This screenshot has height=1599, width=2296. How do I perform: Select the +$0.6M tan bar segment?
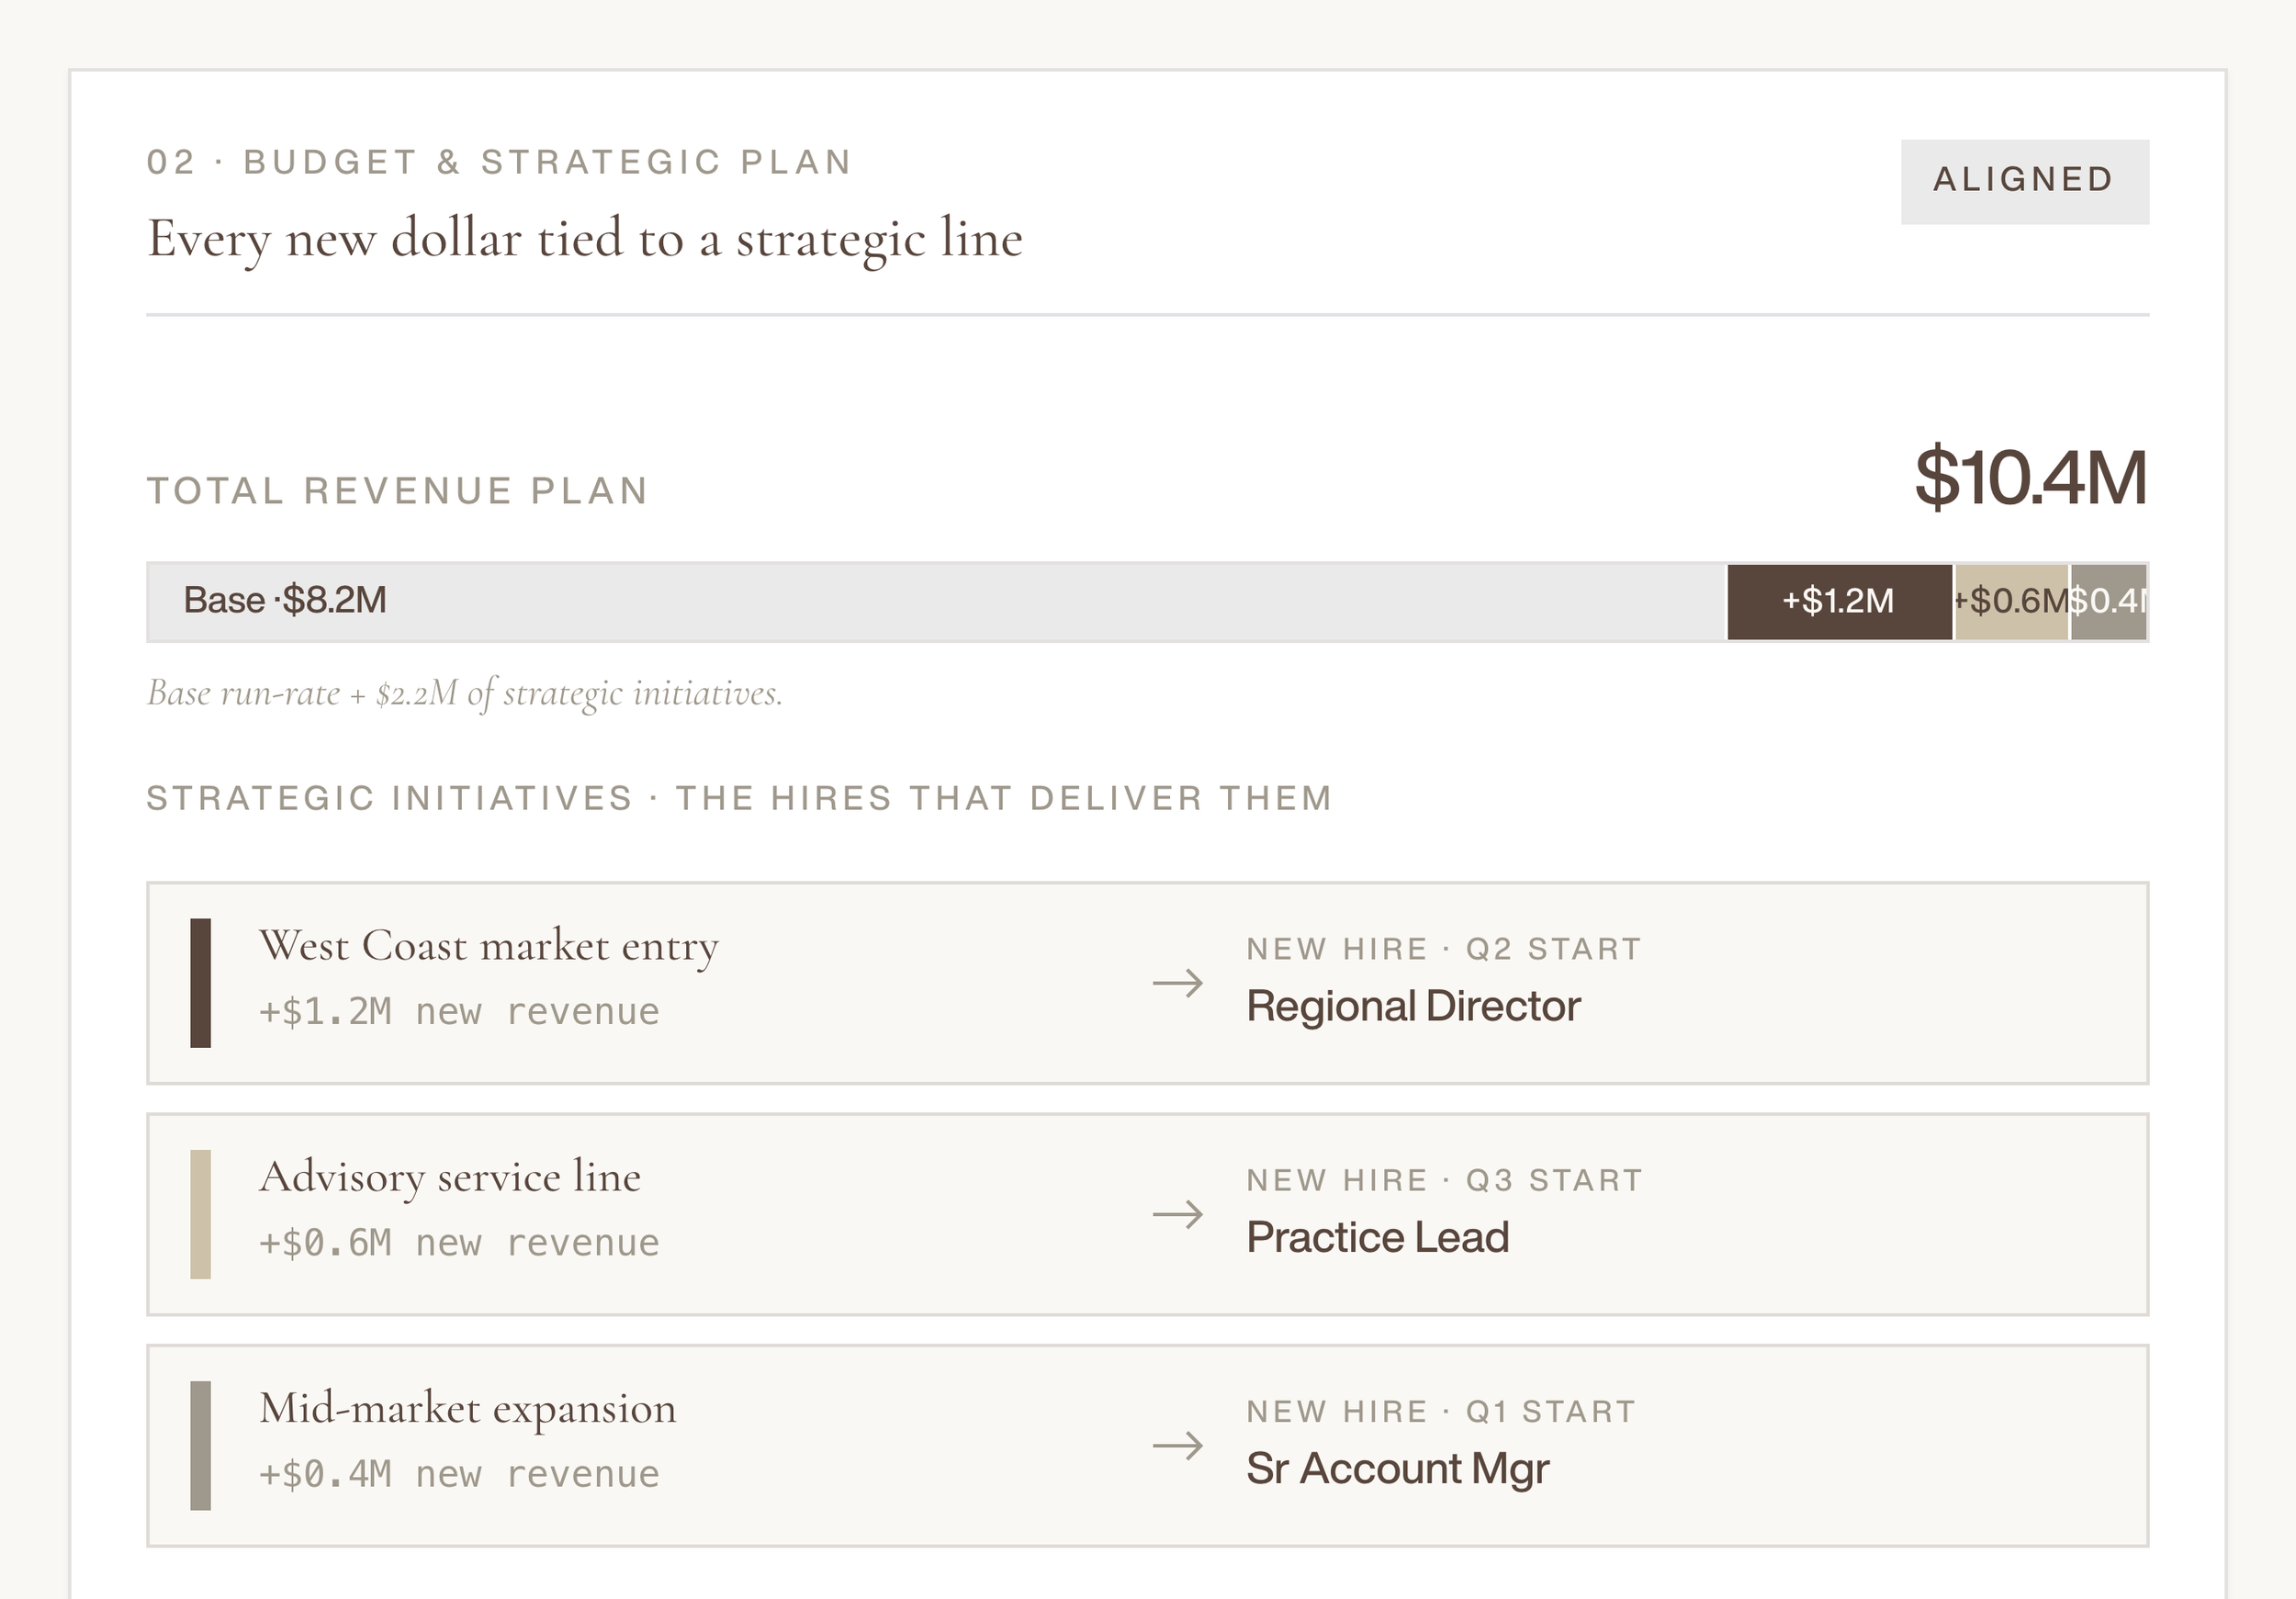2011,601
